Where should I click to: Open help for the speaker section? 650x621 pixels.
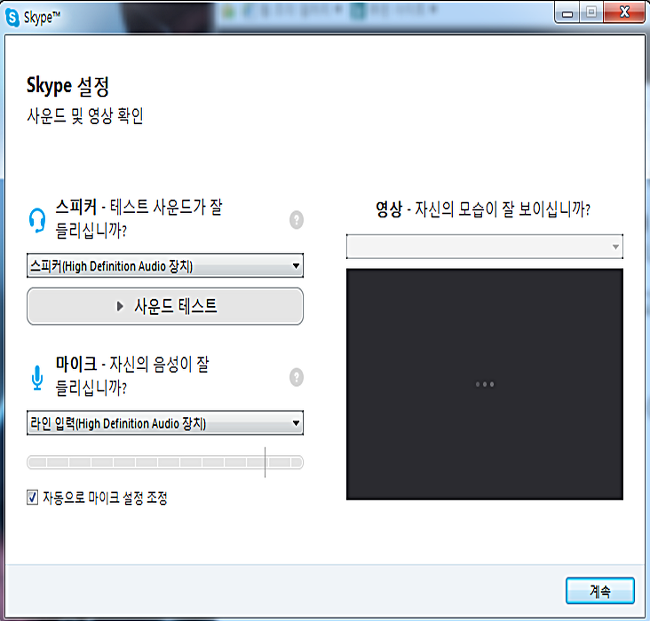(296, 220)
